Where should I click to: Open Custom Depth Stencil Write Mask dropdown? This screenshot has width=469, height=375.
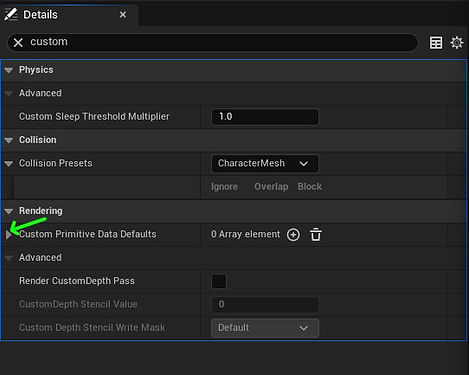point(265,328)
